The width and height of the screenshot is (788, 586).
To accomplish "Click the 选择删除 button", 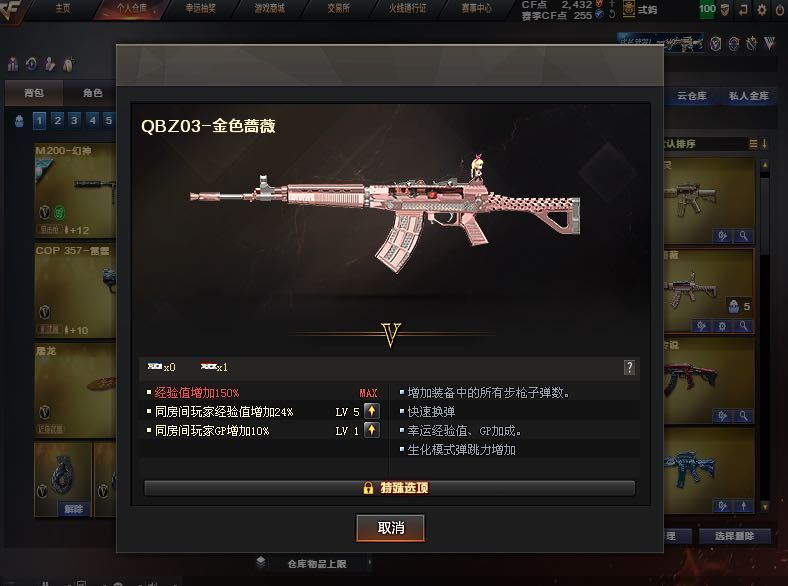I will [734, 536].
